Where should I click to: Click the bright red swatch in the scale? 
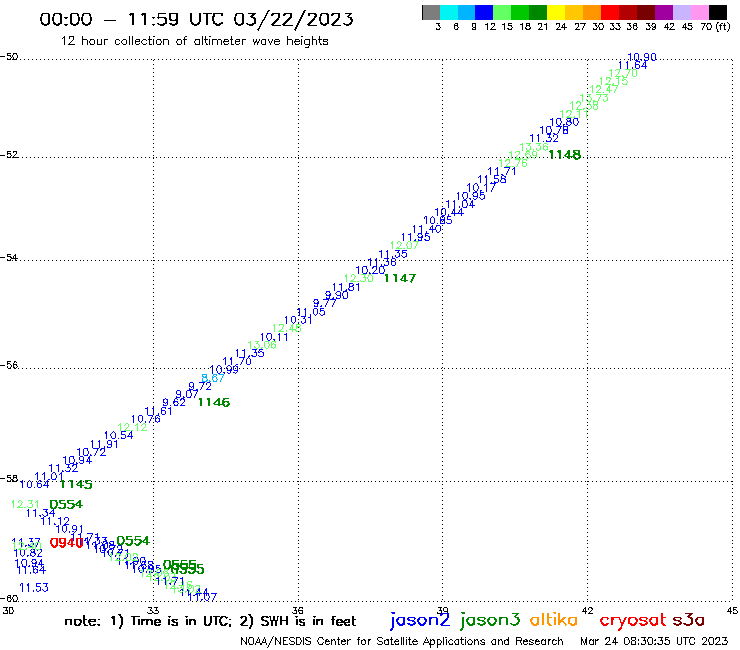[x=610, y=12]
